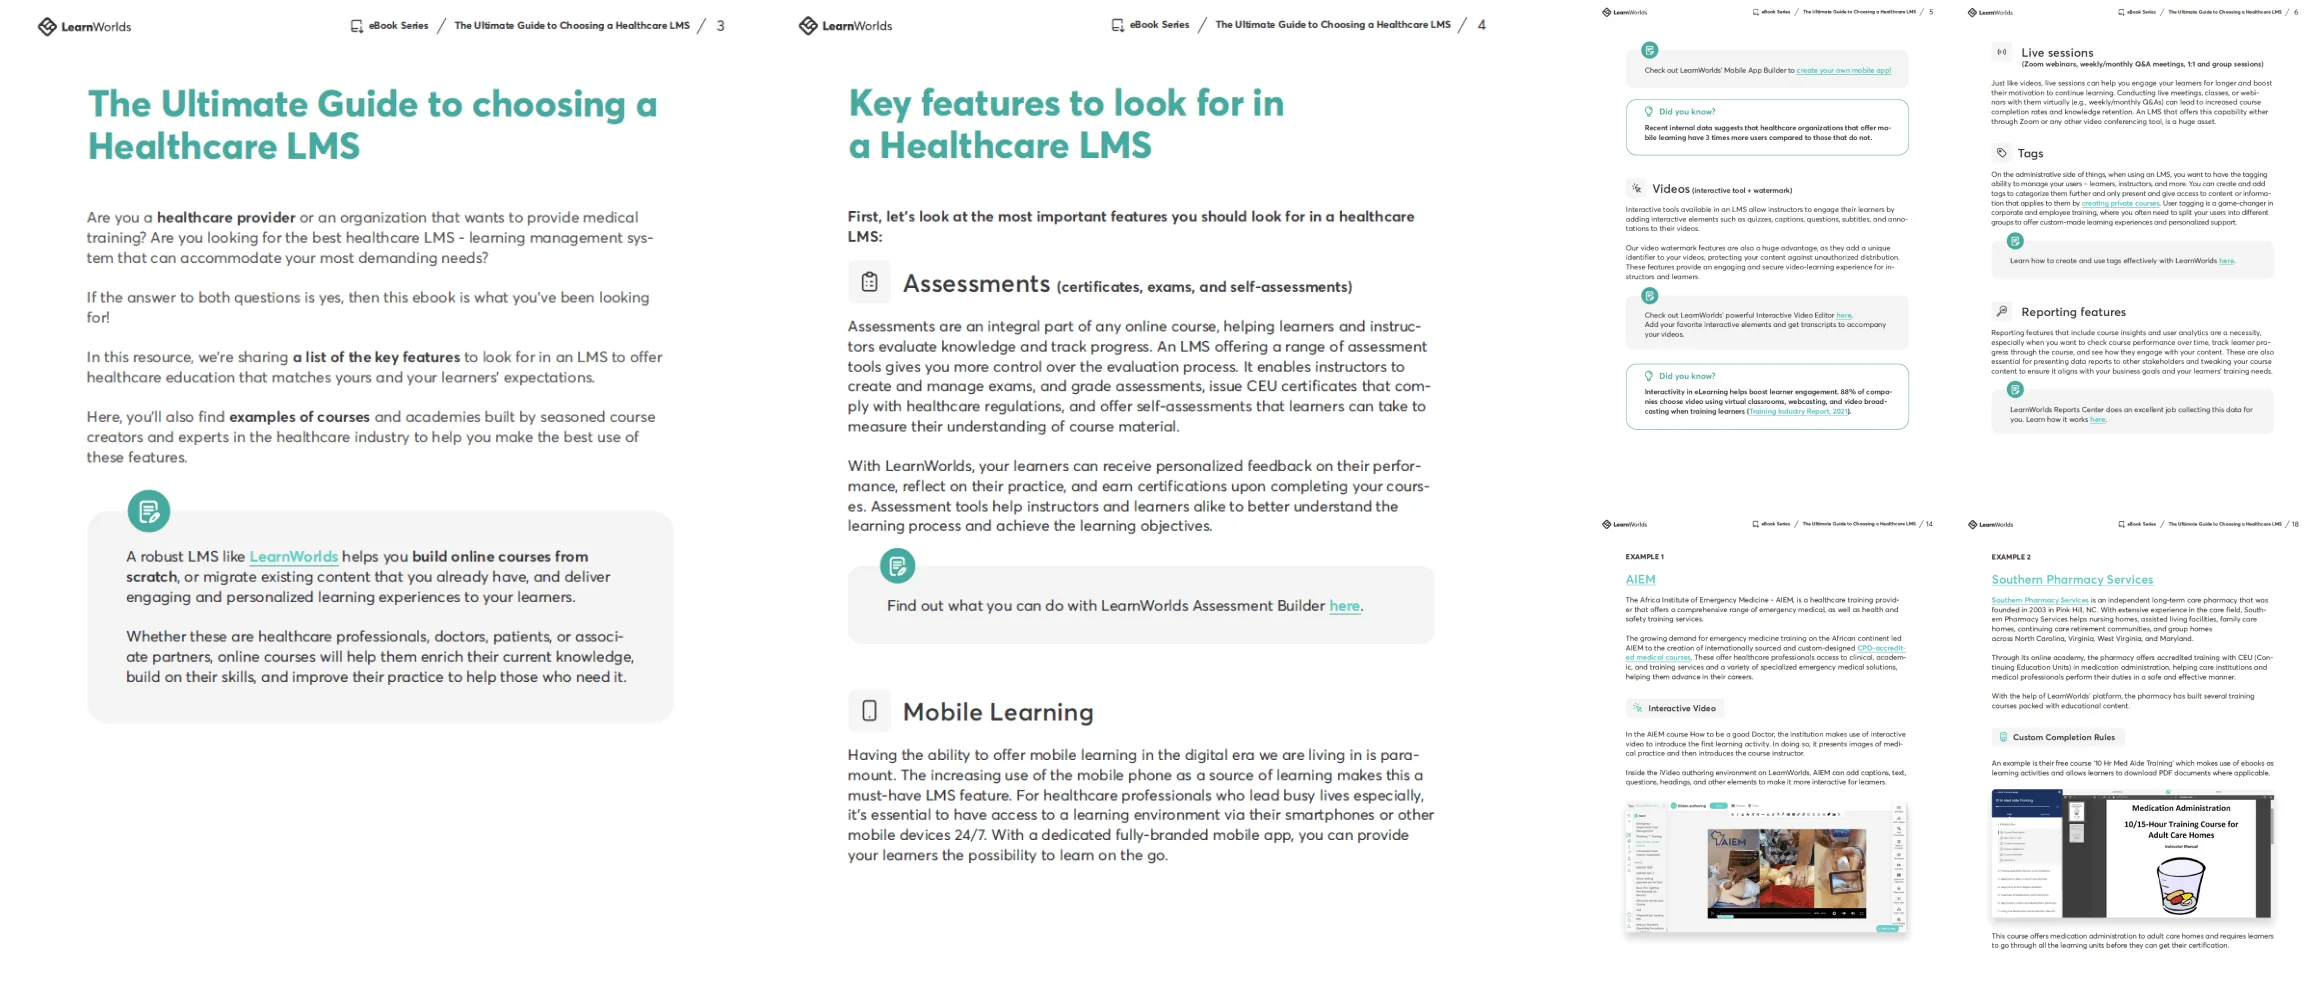The image size is (2316, 986).
Task: Click the breadcrumb title 'The Ultimate Guide to Choosing a Healthcare LMS'
Action: click(573, 25)
